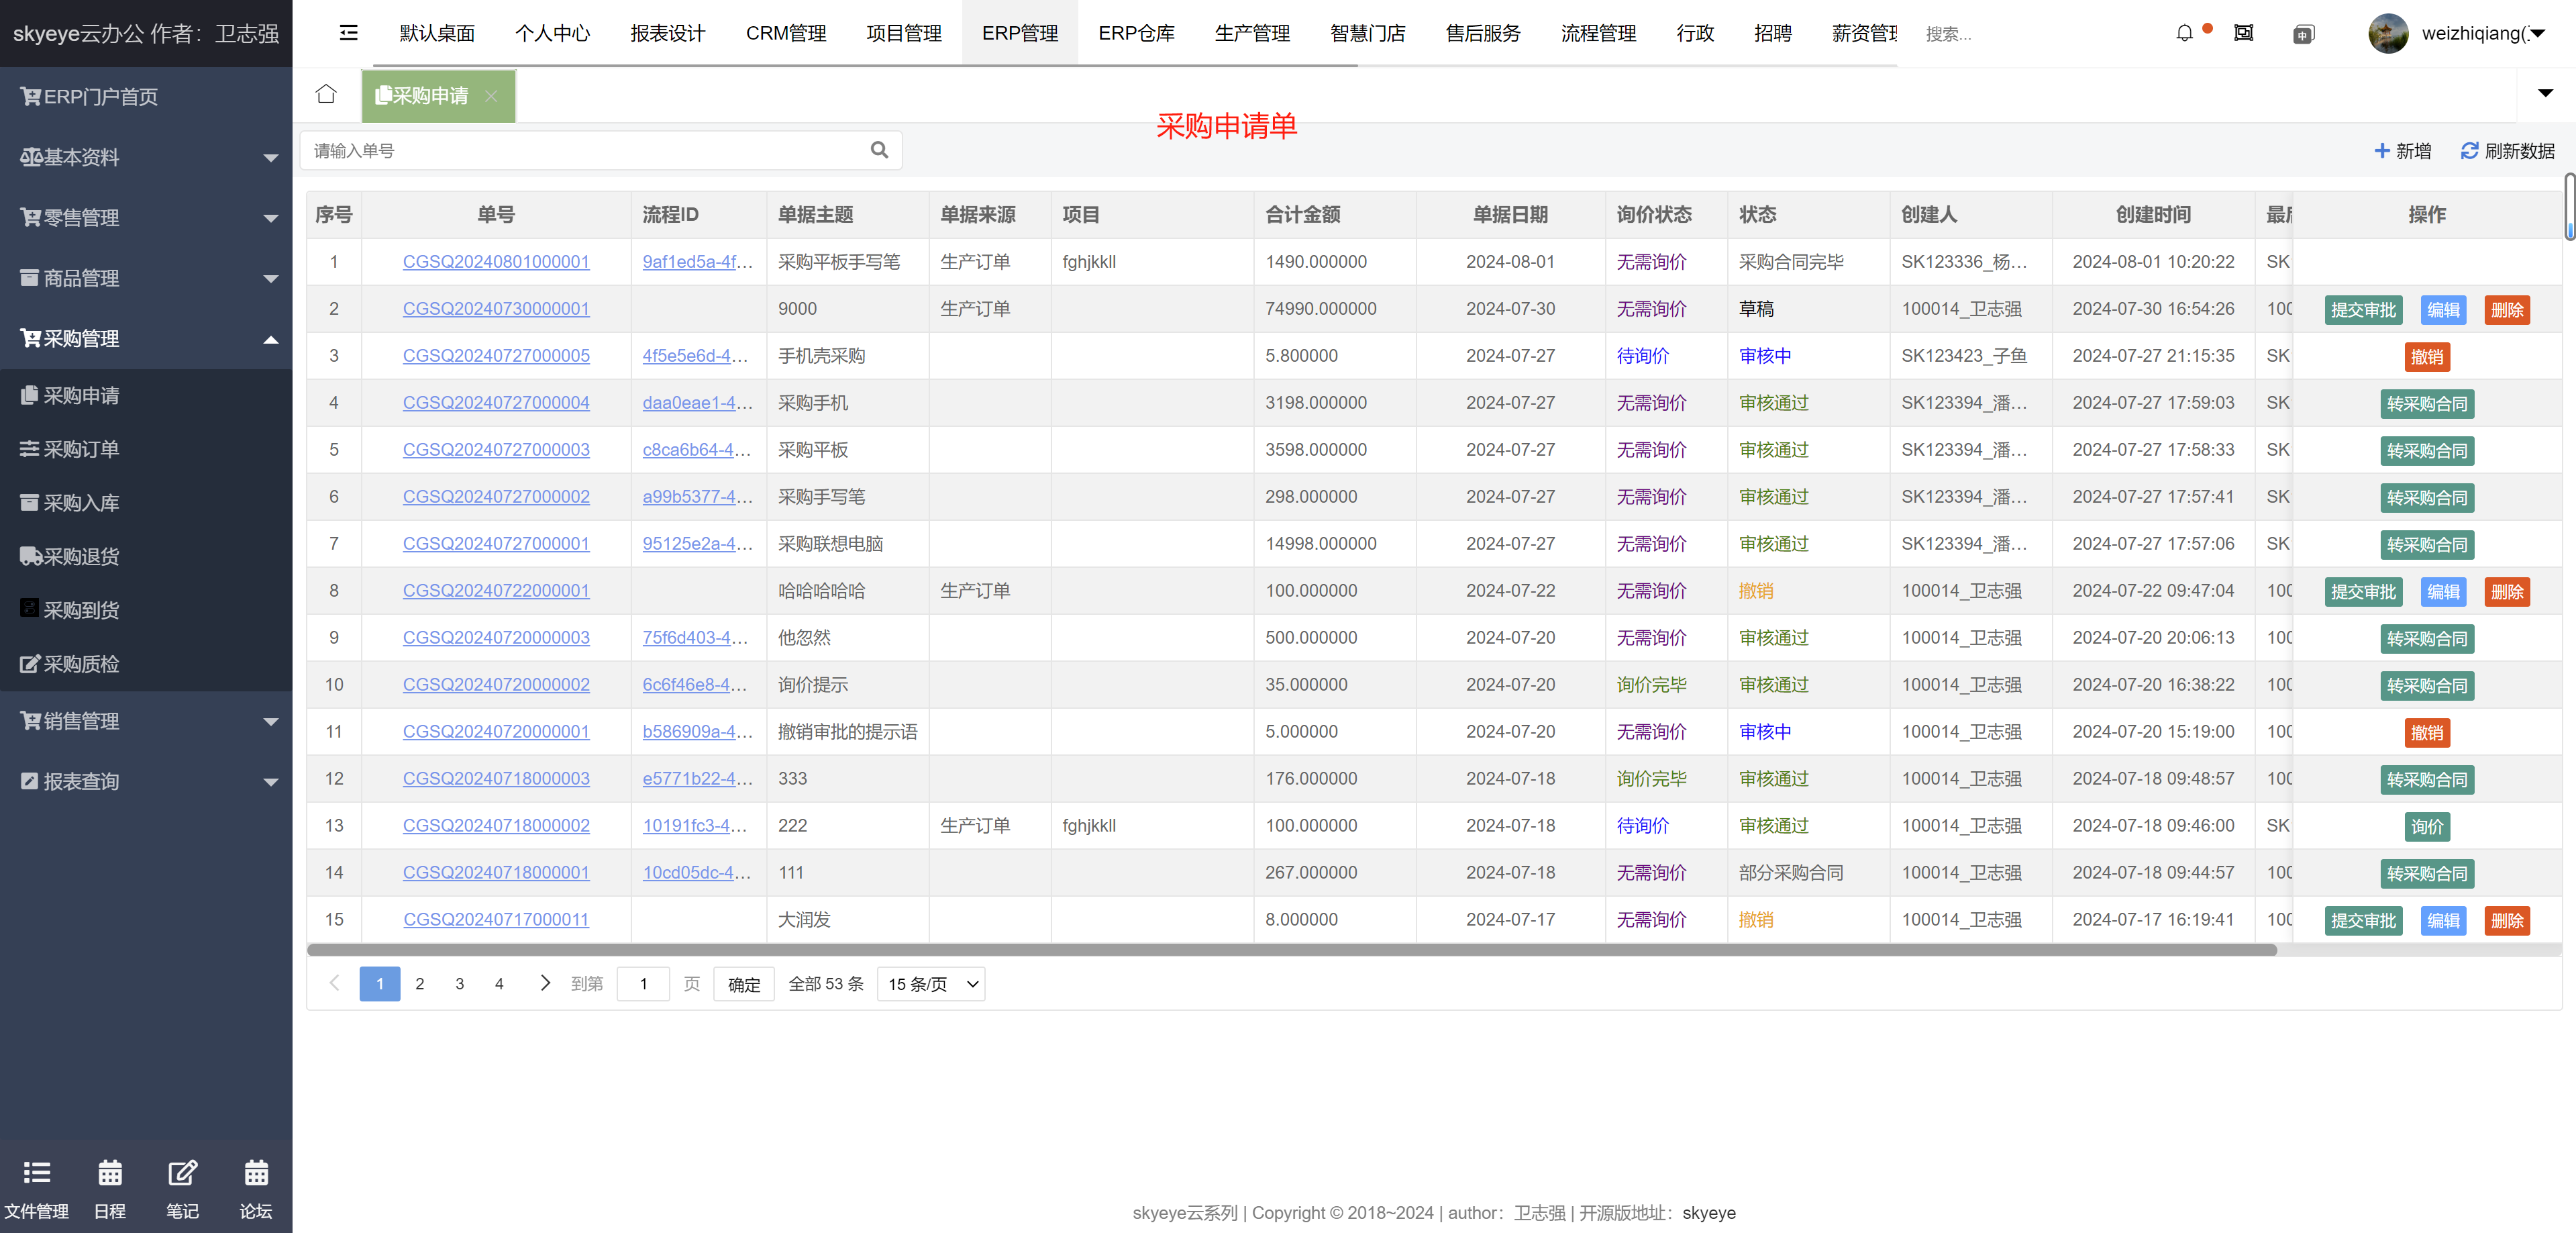Image resolution: width=2576 pixels, height=1233 pixels.
Task: Open 采购订单 in the sidebar
Action: [x=82, y=449]
